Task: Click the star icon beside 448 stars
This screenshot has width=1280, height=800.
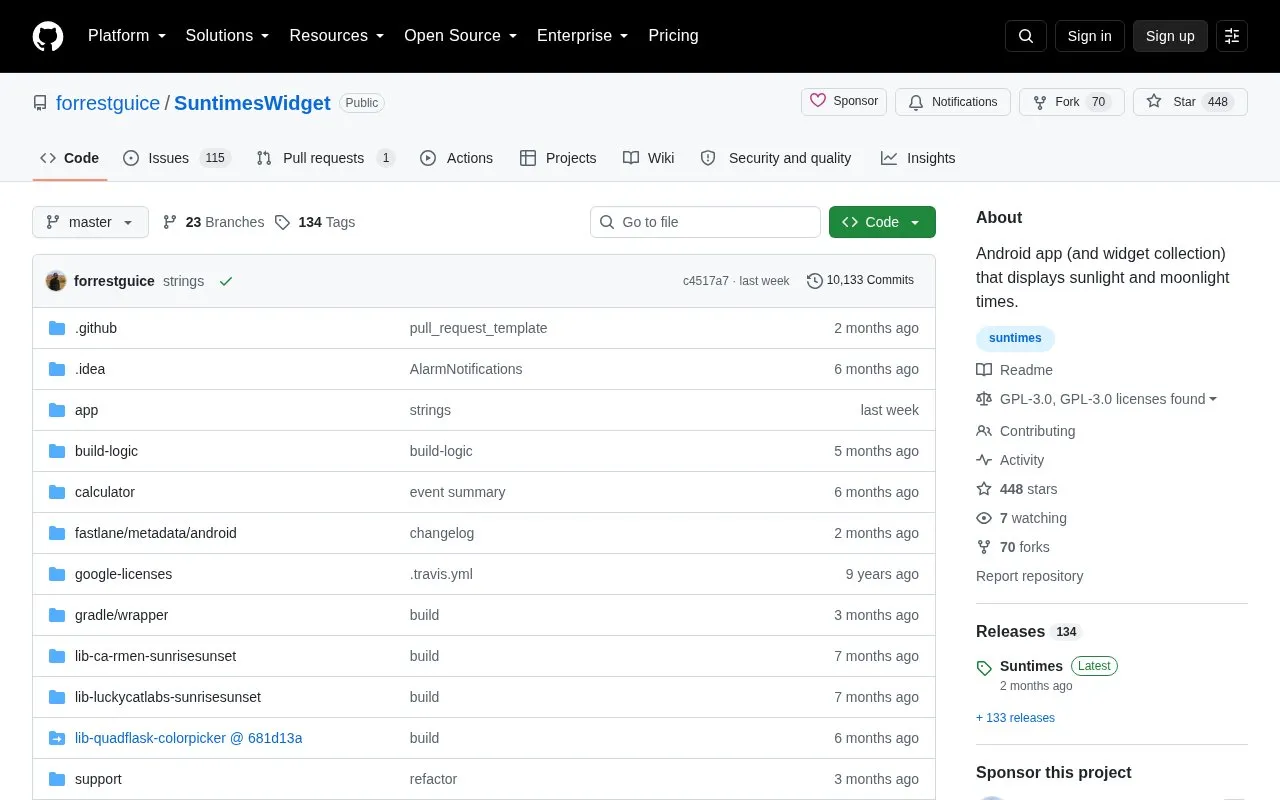Action: click(984, 489)
